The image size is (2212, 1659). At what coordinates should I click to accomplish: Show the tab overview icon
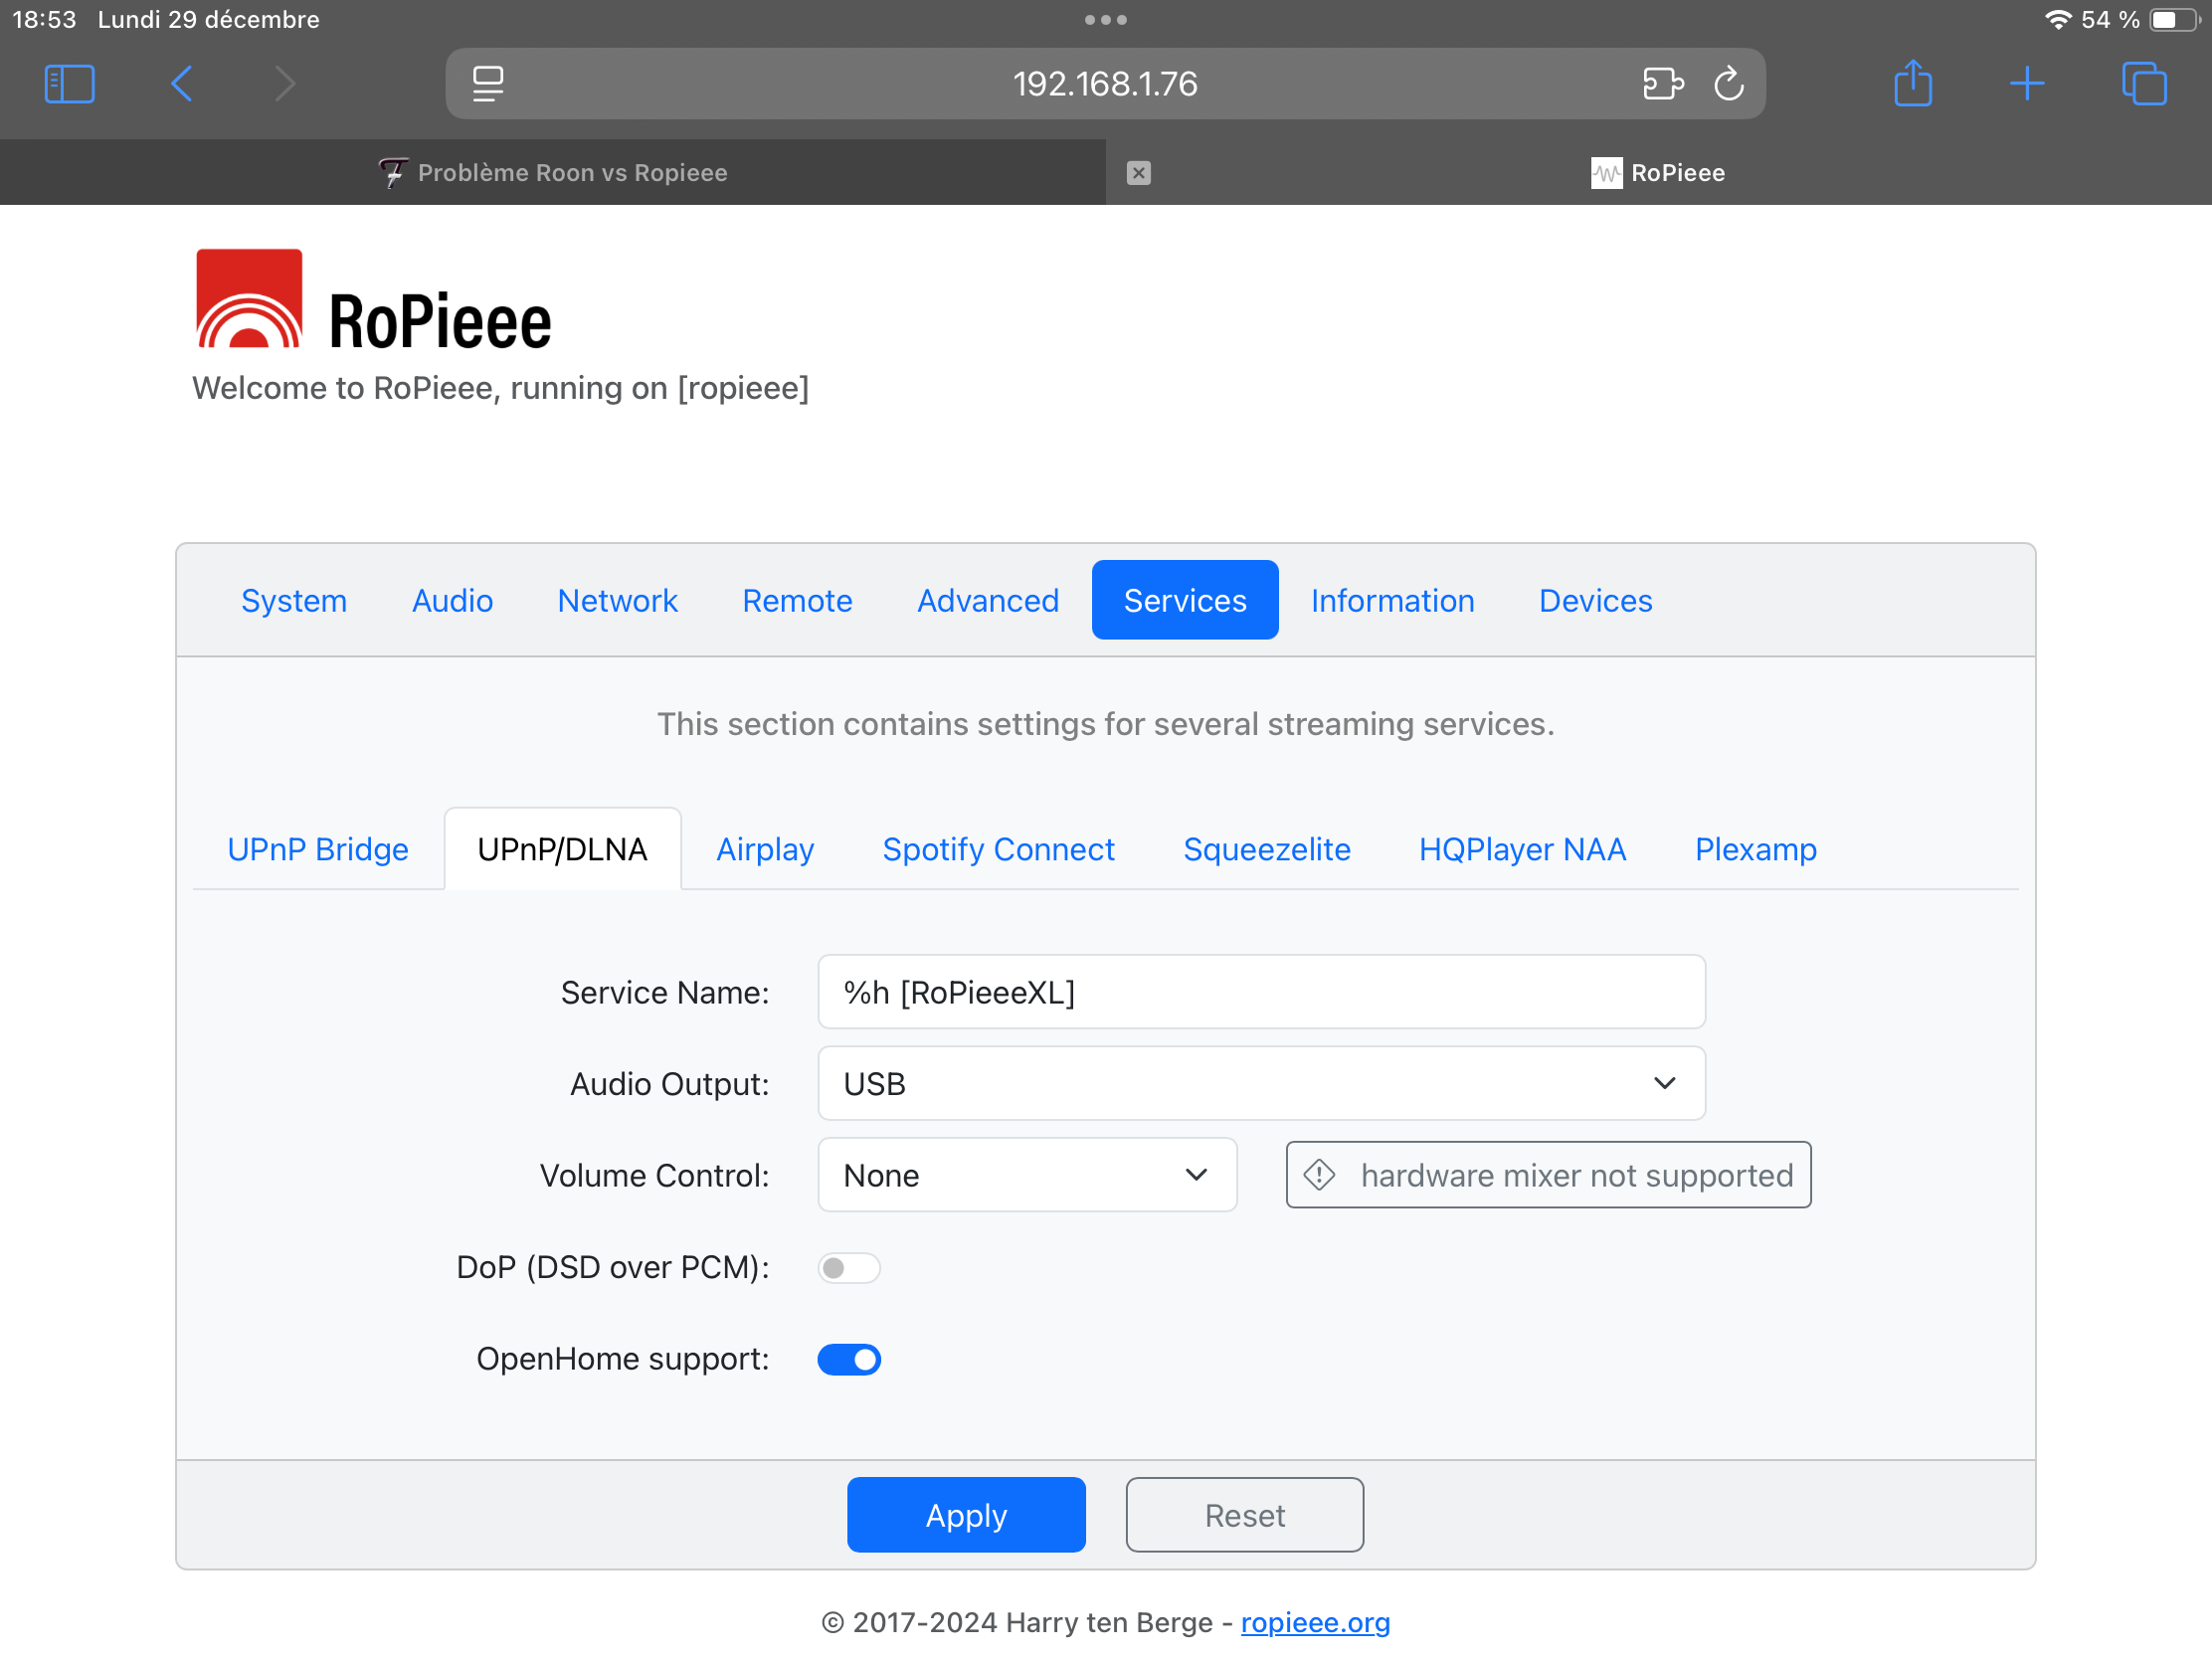[x=2143, y=83]
